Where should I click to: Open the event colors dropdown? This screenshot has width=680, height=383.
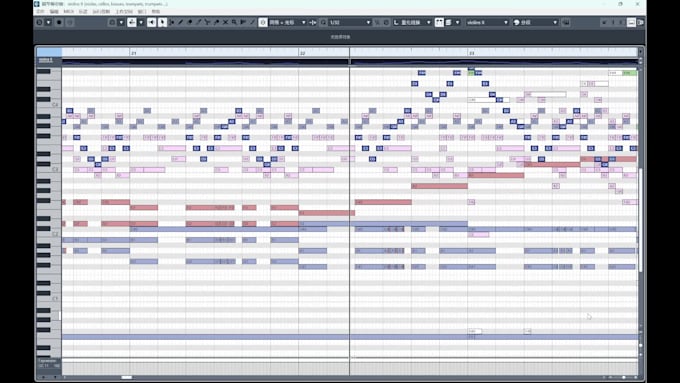535,22
